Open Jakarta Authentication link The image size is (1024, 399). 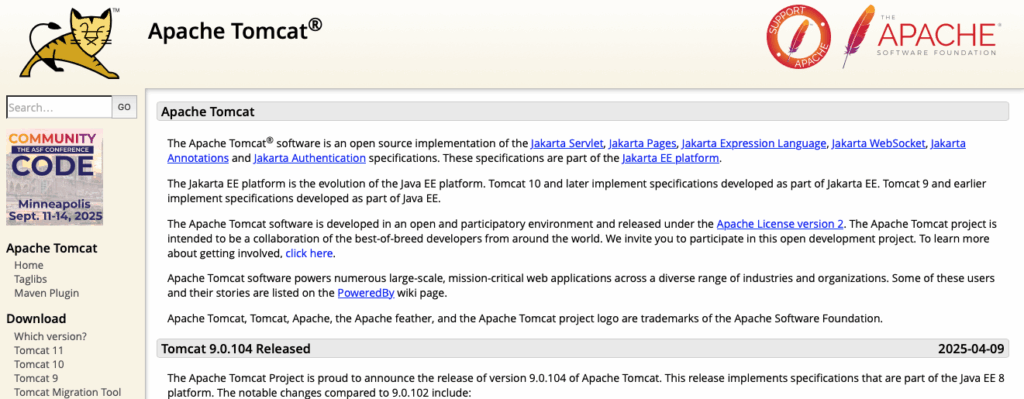click(310, 158)
